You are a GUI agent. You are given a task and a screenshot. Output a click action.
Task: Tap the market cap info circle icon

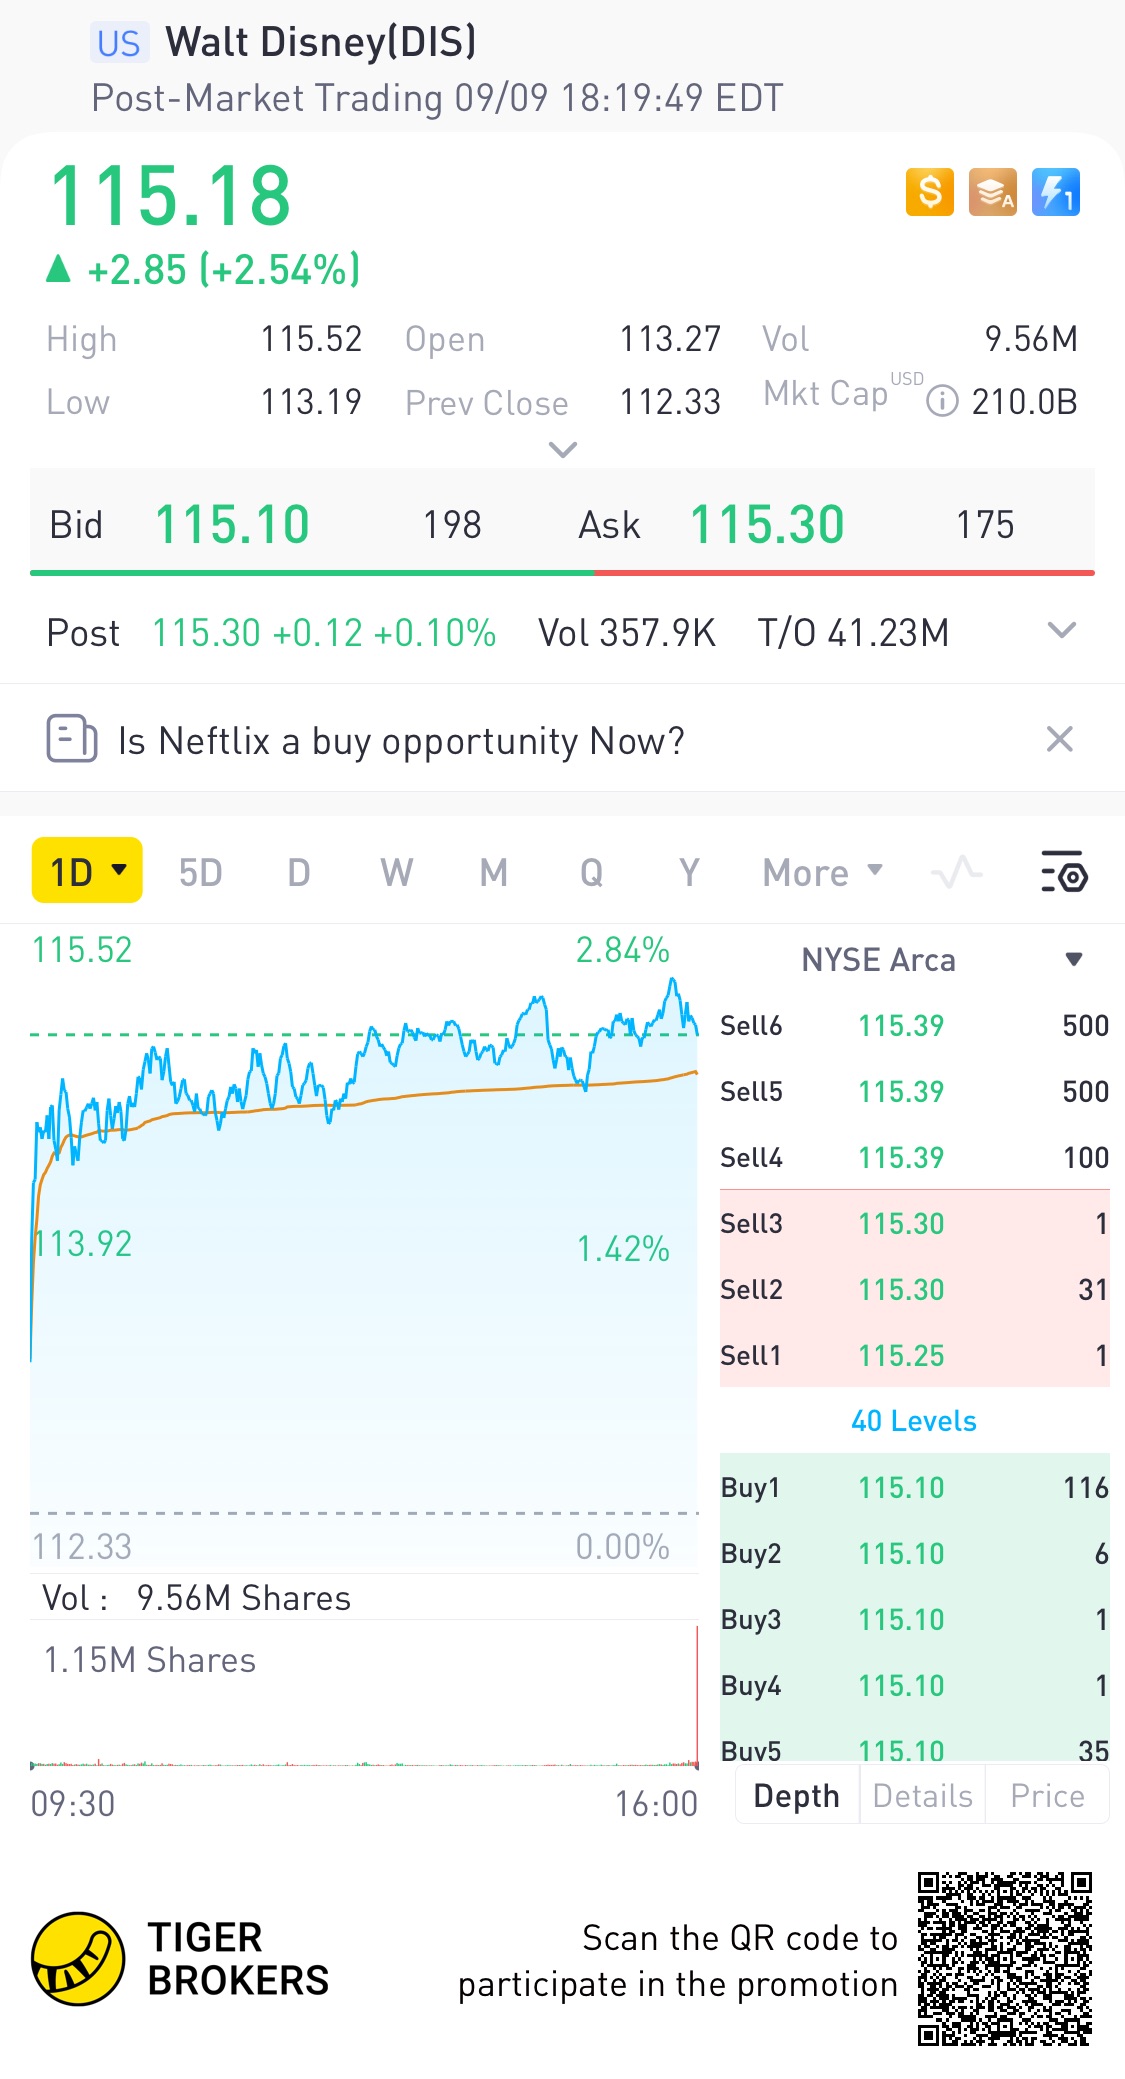942,402
